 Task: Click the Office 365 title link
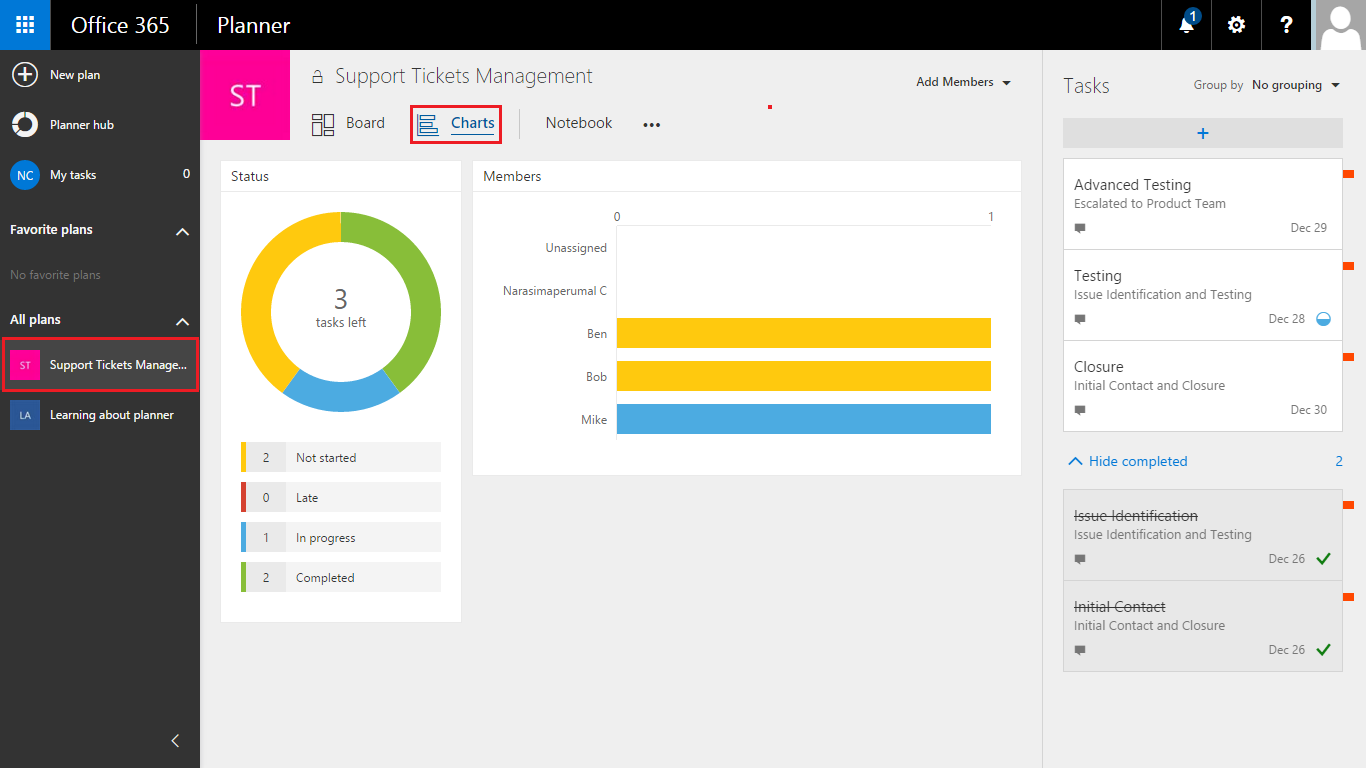point(120,25)
